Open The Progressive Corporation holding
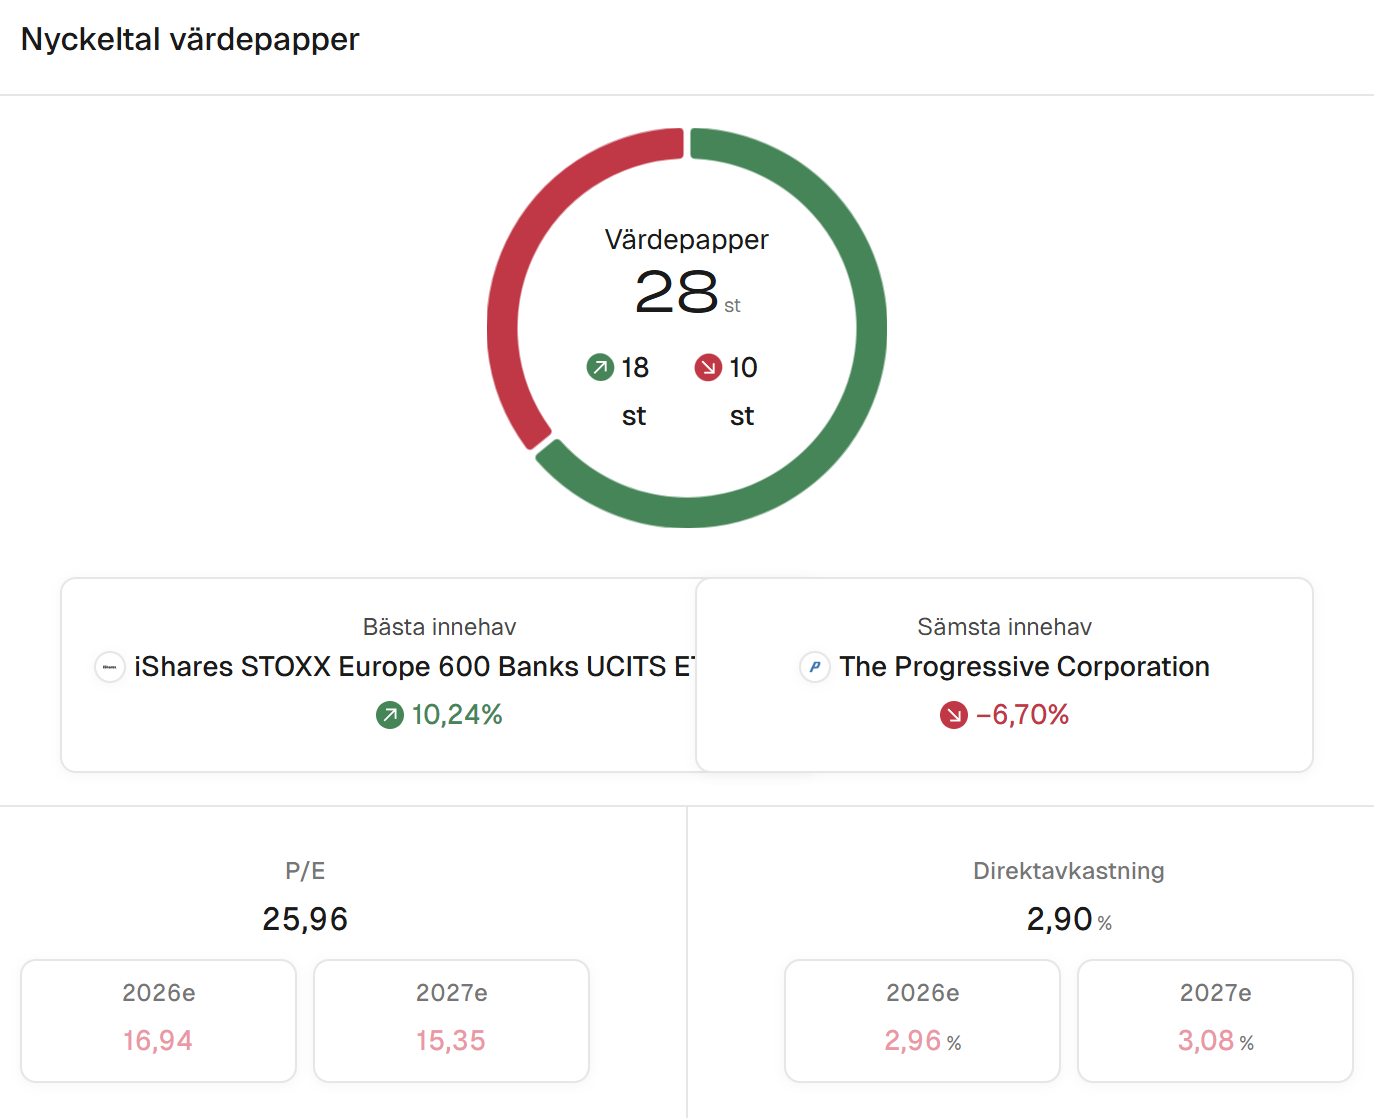Viewport: 1374px width, 1118px height. pyautogui.click(x=1024, y=667)
